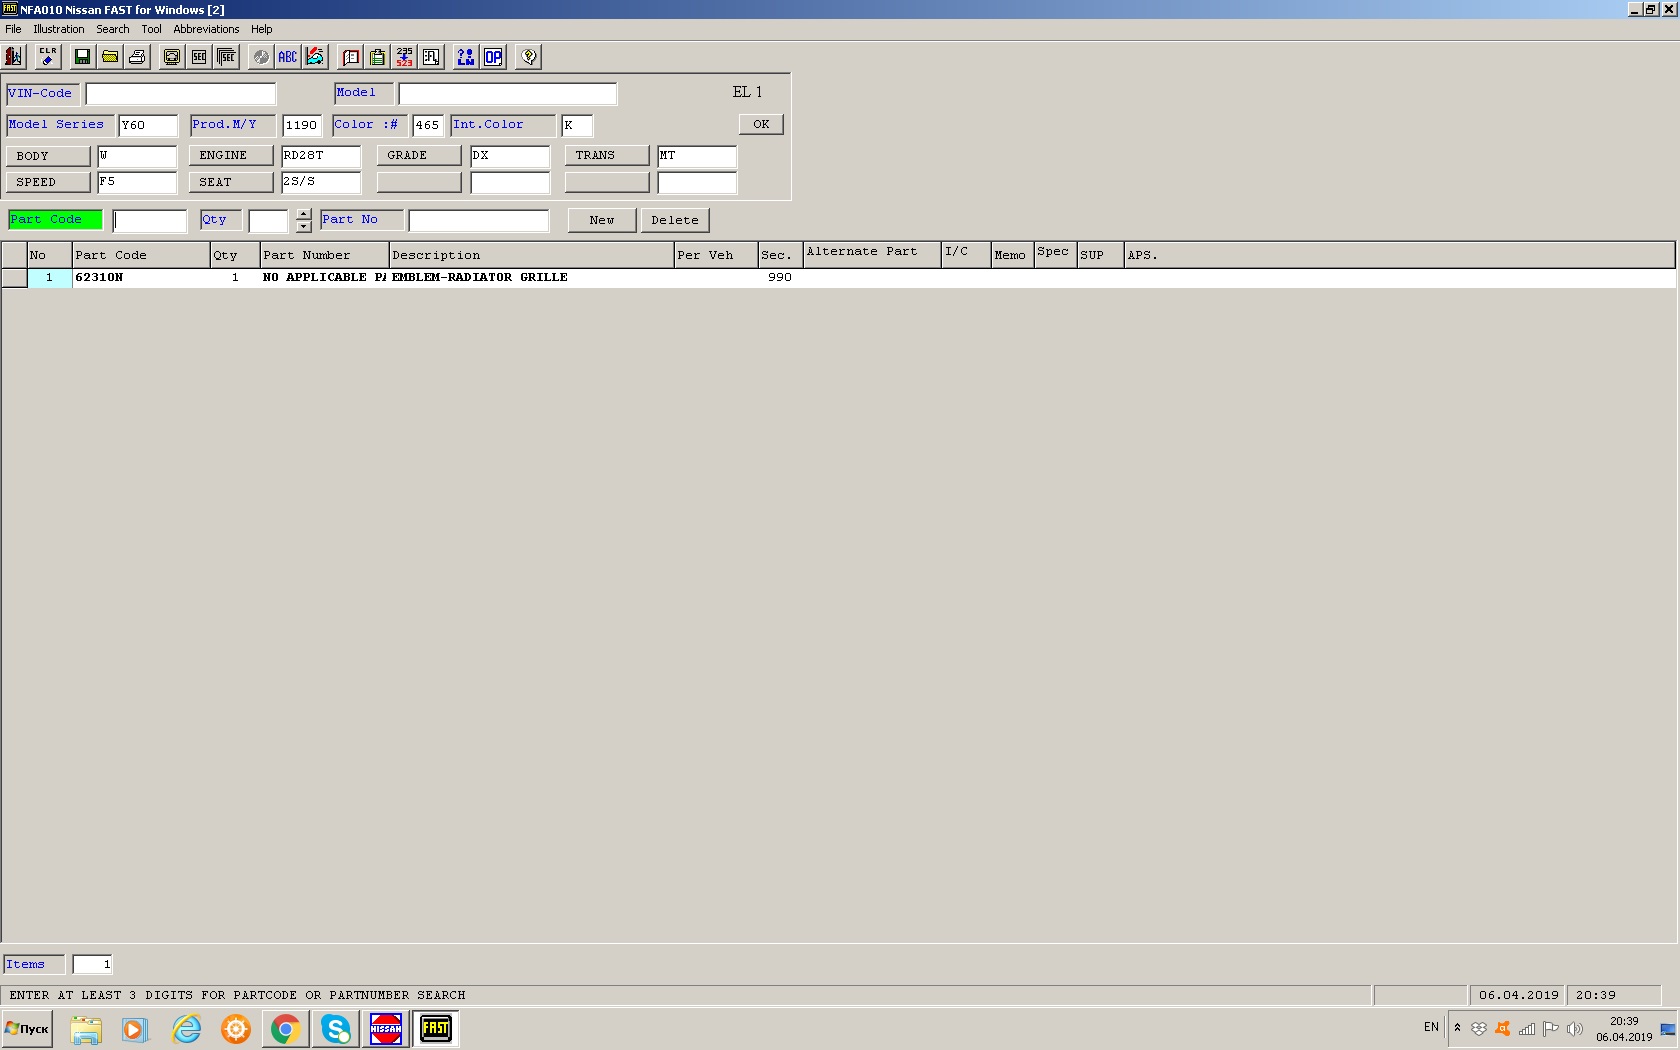Click the GRADE button

(x=419, y=155)
